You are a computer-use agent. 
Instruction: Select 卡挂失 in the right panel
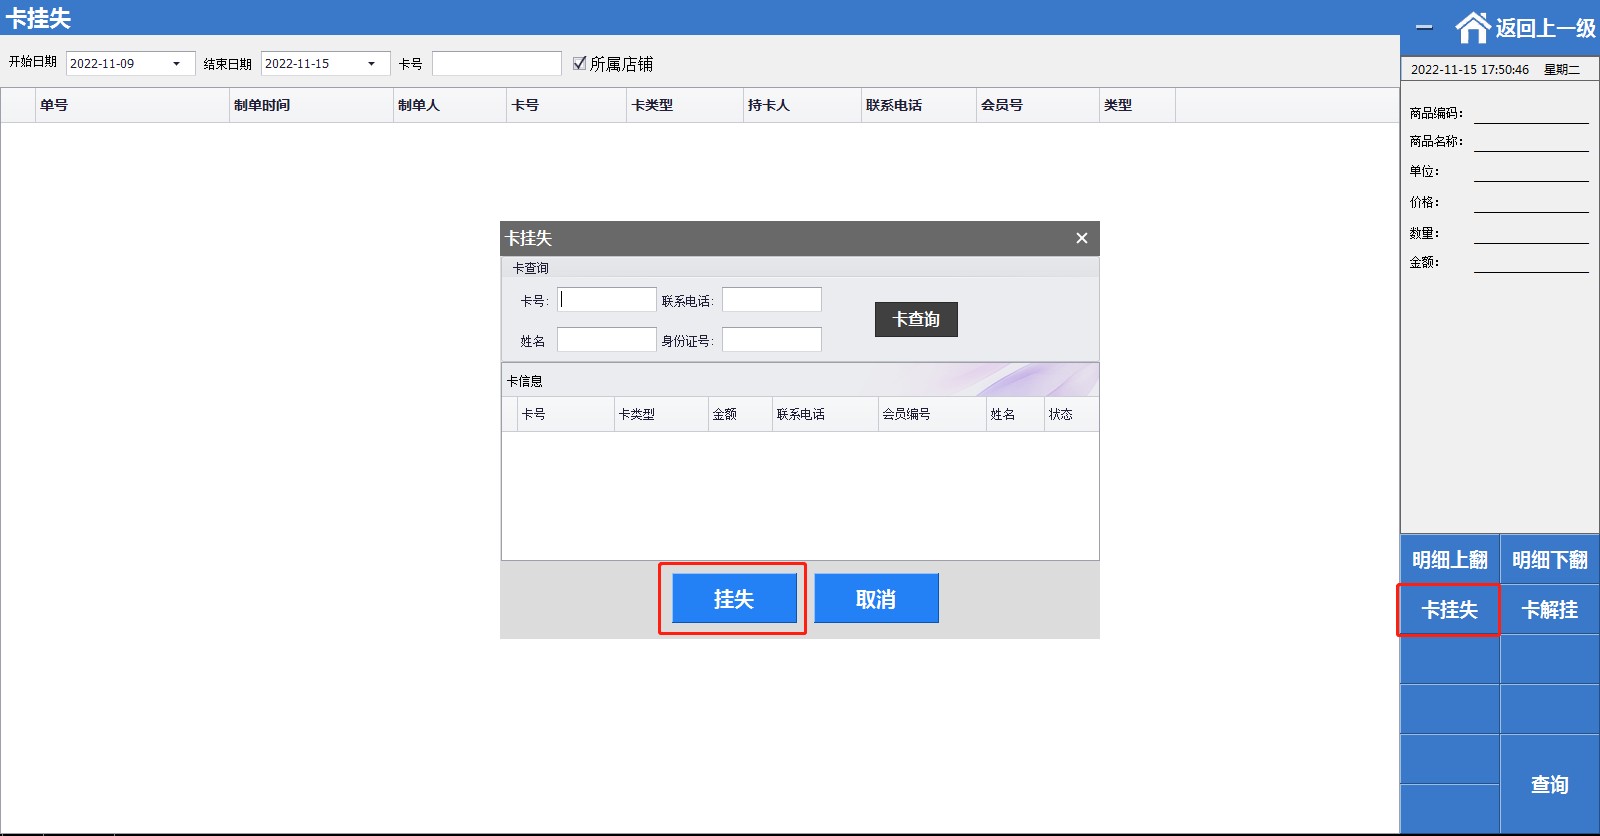pyautogui.click(x=1450, y=609)
